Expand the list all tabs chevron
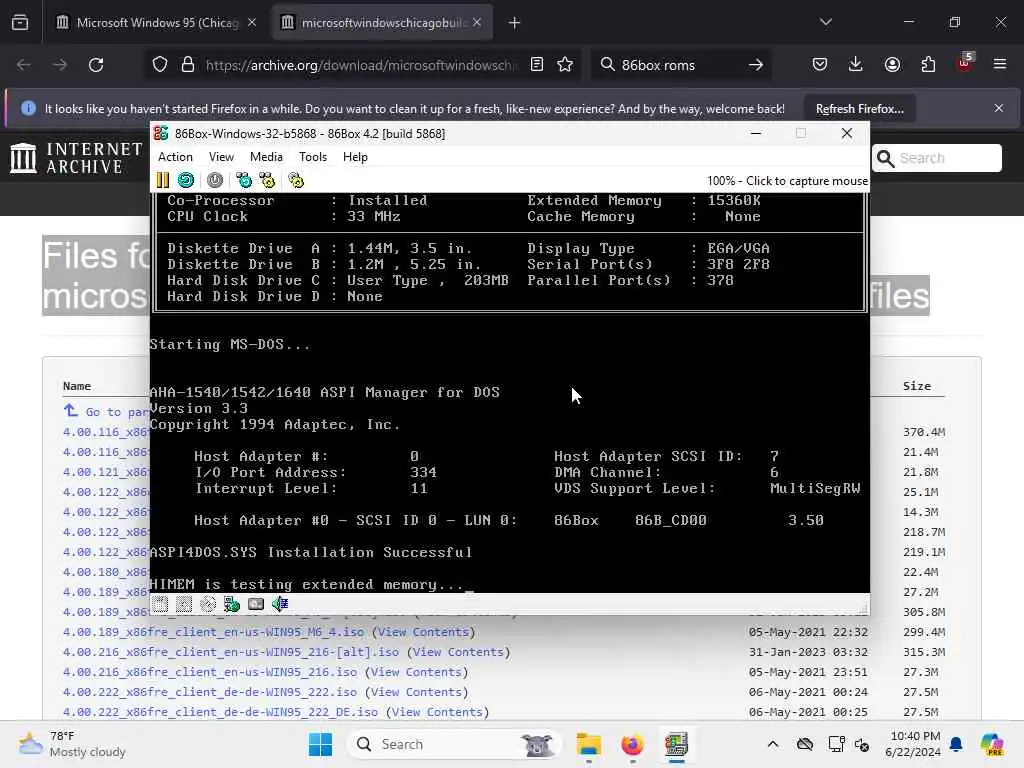Viewport: 1024px width, 768px height. coord(825,22)
